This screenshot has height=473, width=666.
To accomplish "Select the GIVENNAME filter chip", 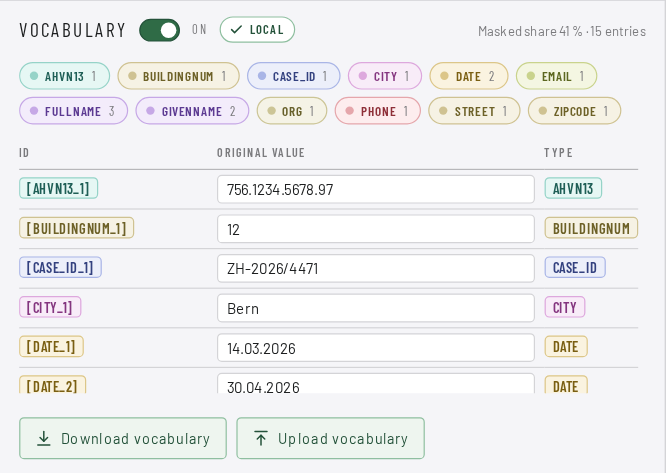I will (192, 111).
